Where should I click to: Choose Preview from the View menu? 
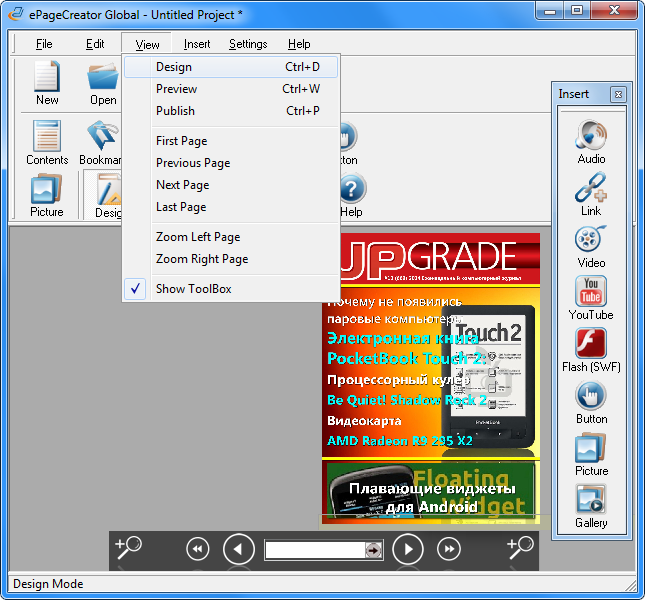pos(231,89)
